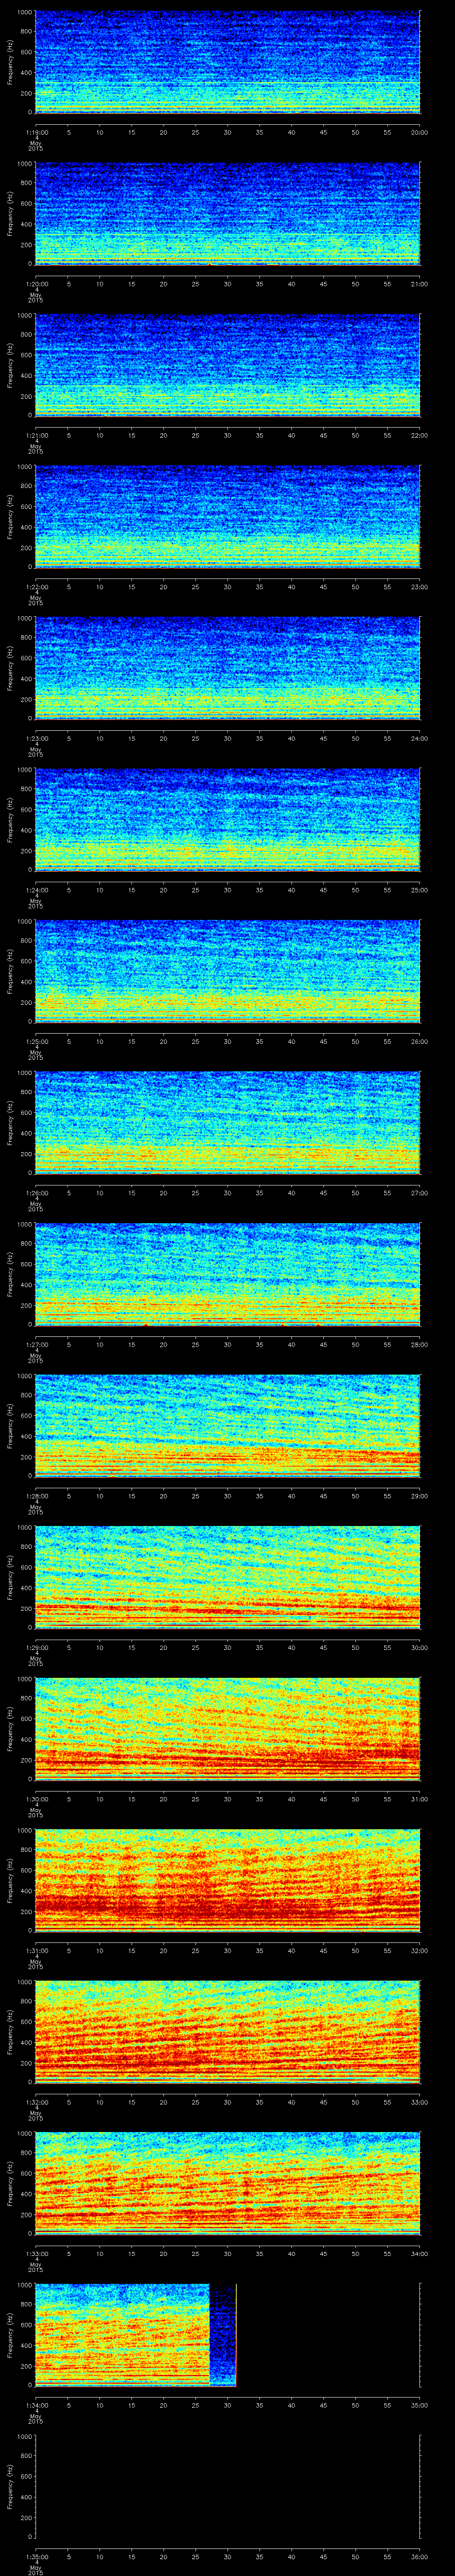Select the spectrogram plot beginning 1:20:00
455x2576 pixels.
point(228,214)
